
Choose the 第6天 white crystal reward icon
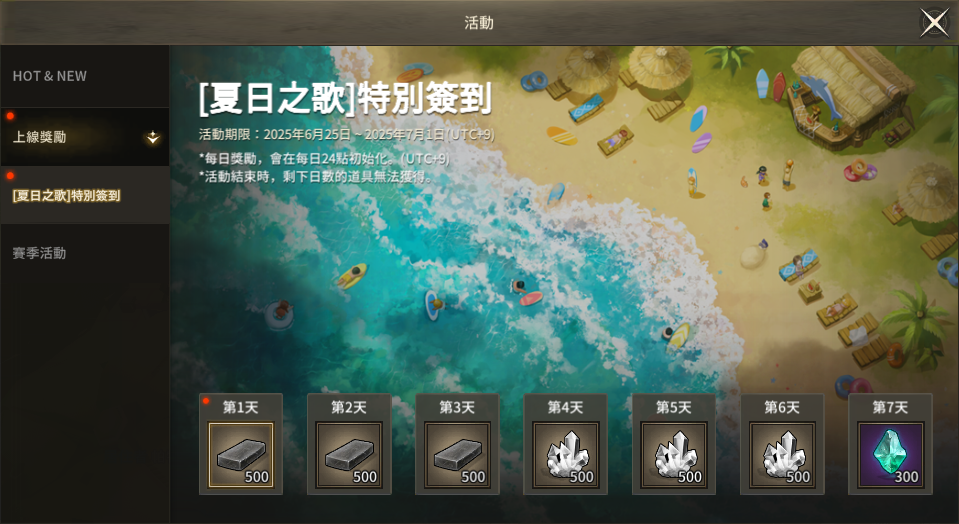[x=782, y=455]
